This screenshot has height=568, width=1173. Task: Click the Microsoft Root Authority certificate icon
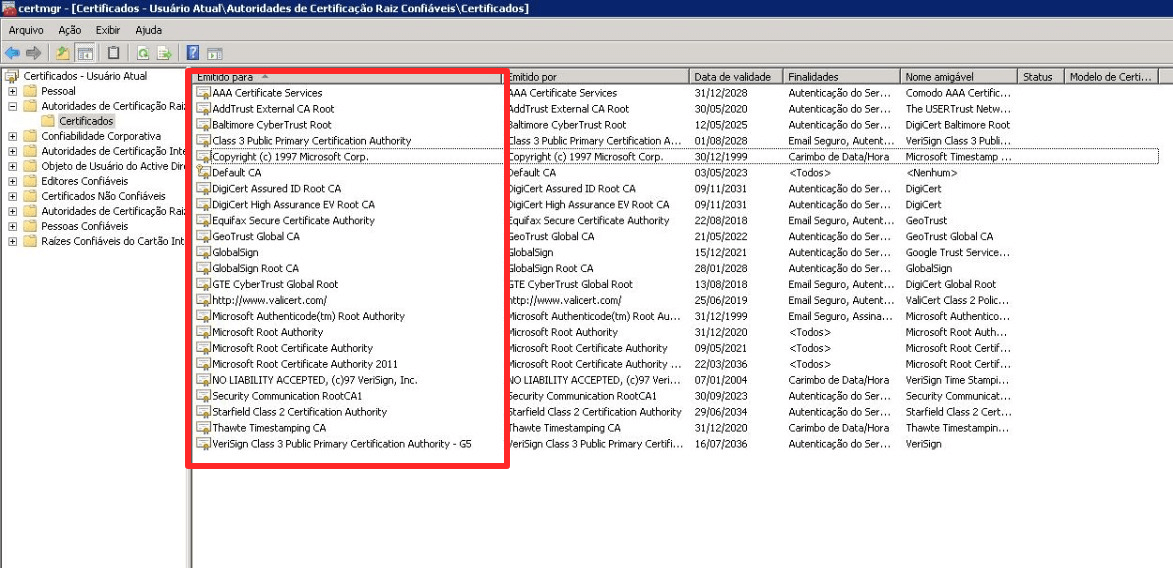[x=203, y=332]
